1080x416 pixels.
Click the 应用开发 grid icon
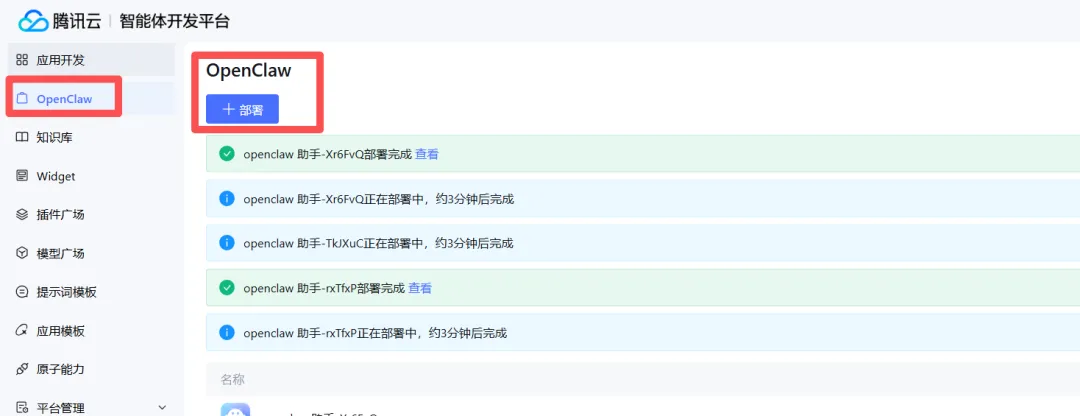pos(22,60)
